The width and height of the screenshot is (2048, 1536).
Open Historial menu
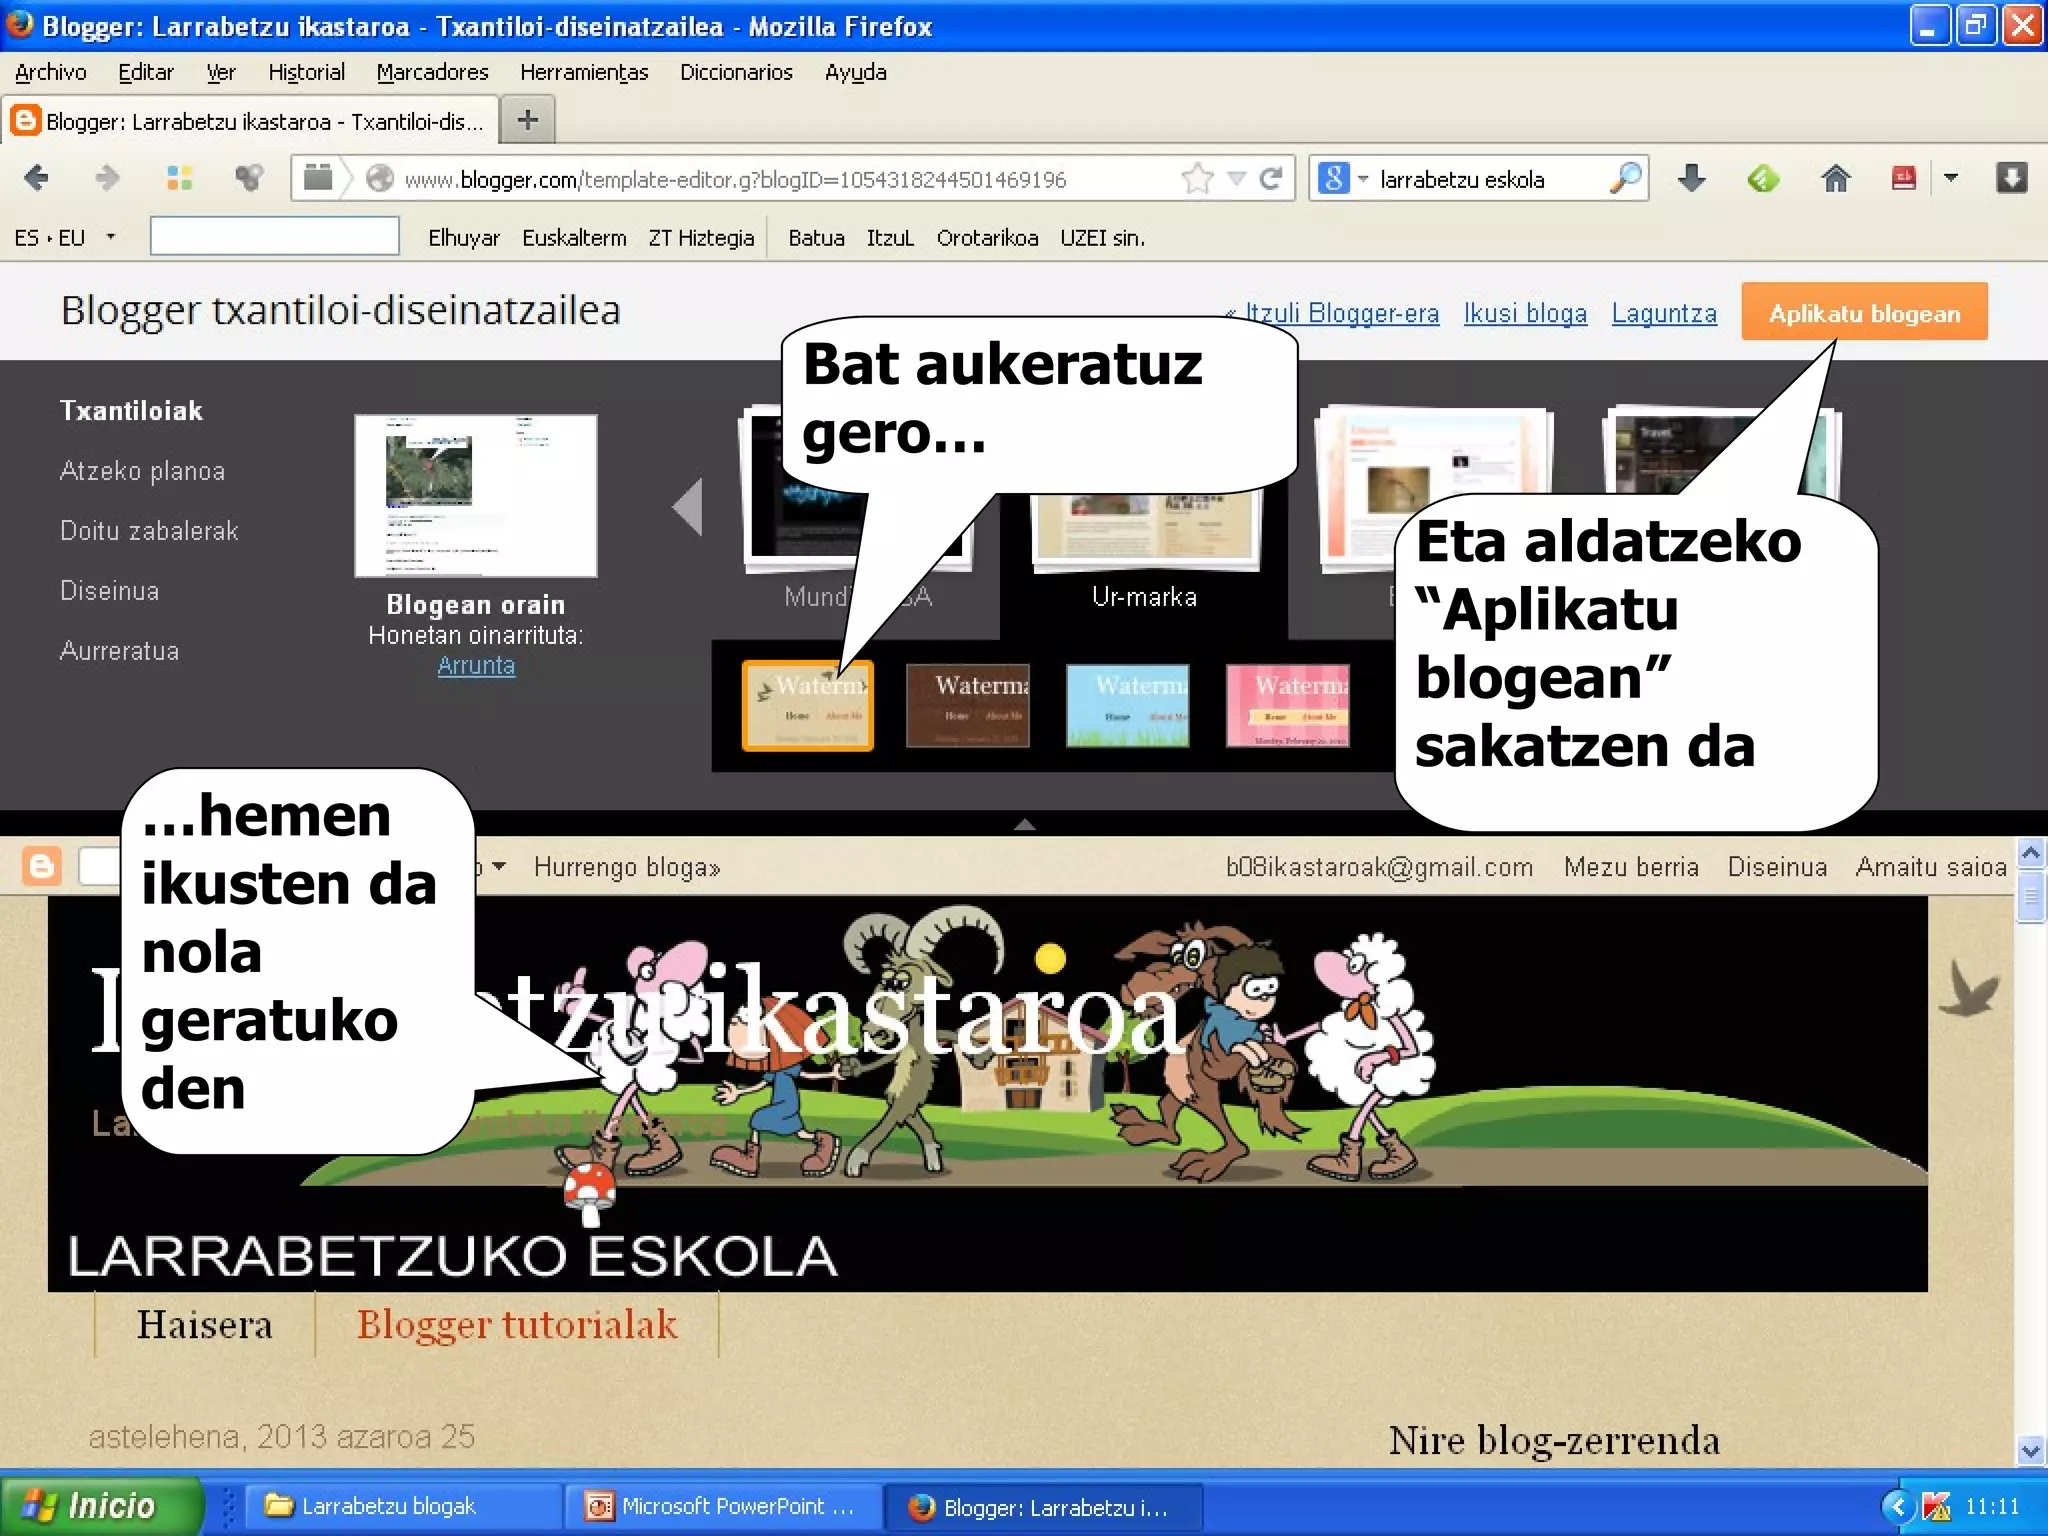click(306, 72)
